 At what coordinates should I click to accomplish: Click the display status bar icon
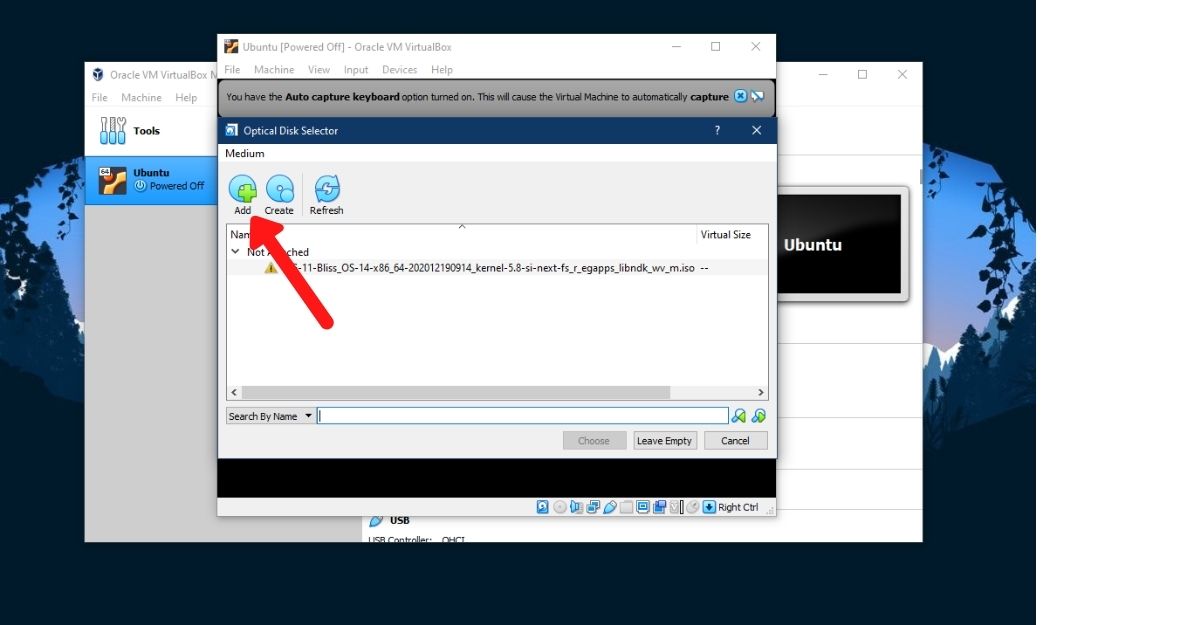click(643, 507)
